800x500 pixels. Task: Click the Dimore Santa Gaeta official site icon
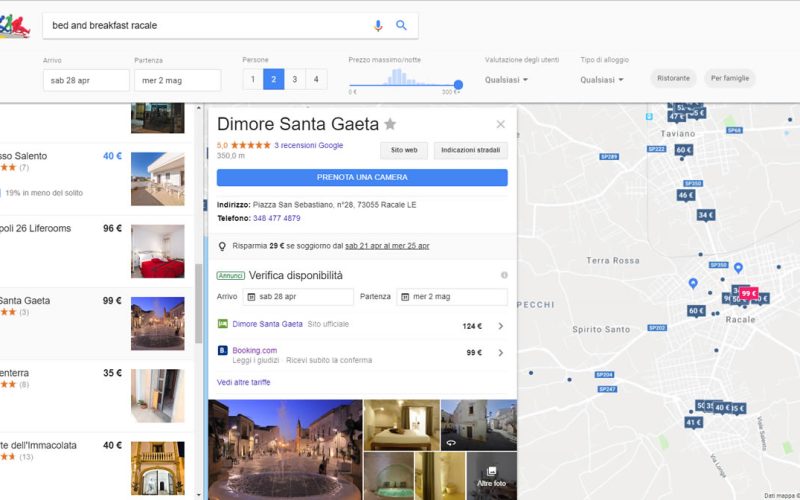coord(222,324)
